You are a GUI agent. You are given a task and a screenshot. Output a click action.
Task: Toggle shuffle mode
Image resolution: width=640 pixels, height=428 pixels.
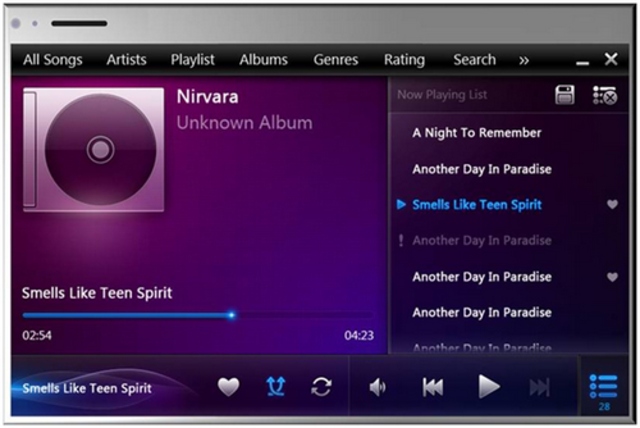[276, 386]
